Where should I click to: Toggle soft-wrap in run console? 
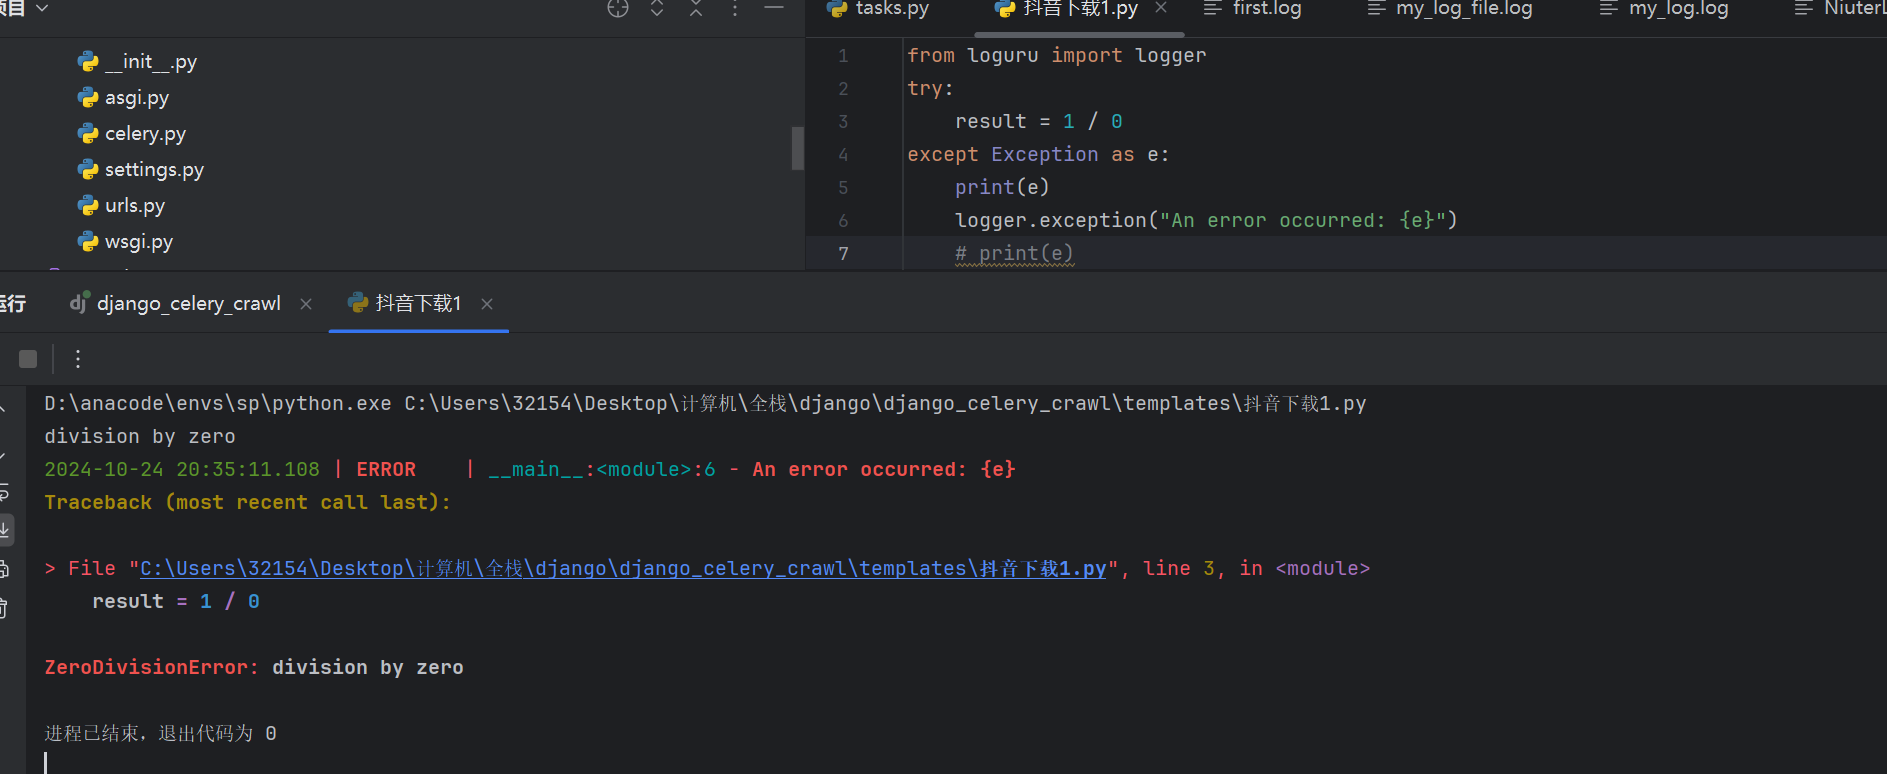pos(4,492)
